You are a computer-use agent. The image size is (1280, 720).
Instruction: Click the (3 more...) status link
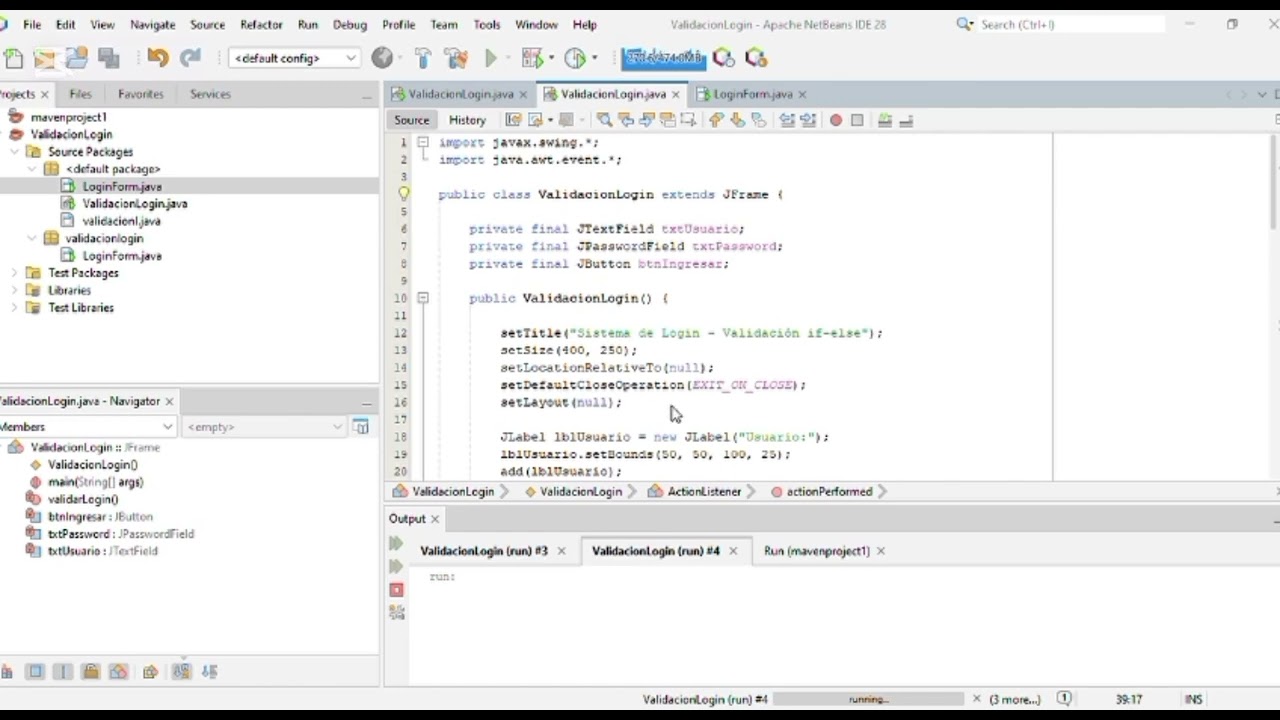pyautogui.click(x=1015, y=700)
